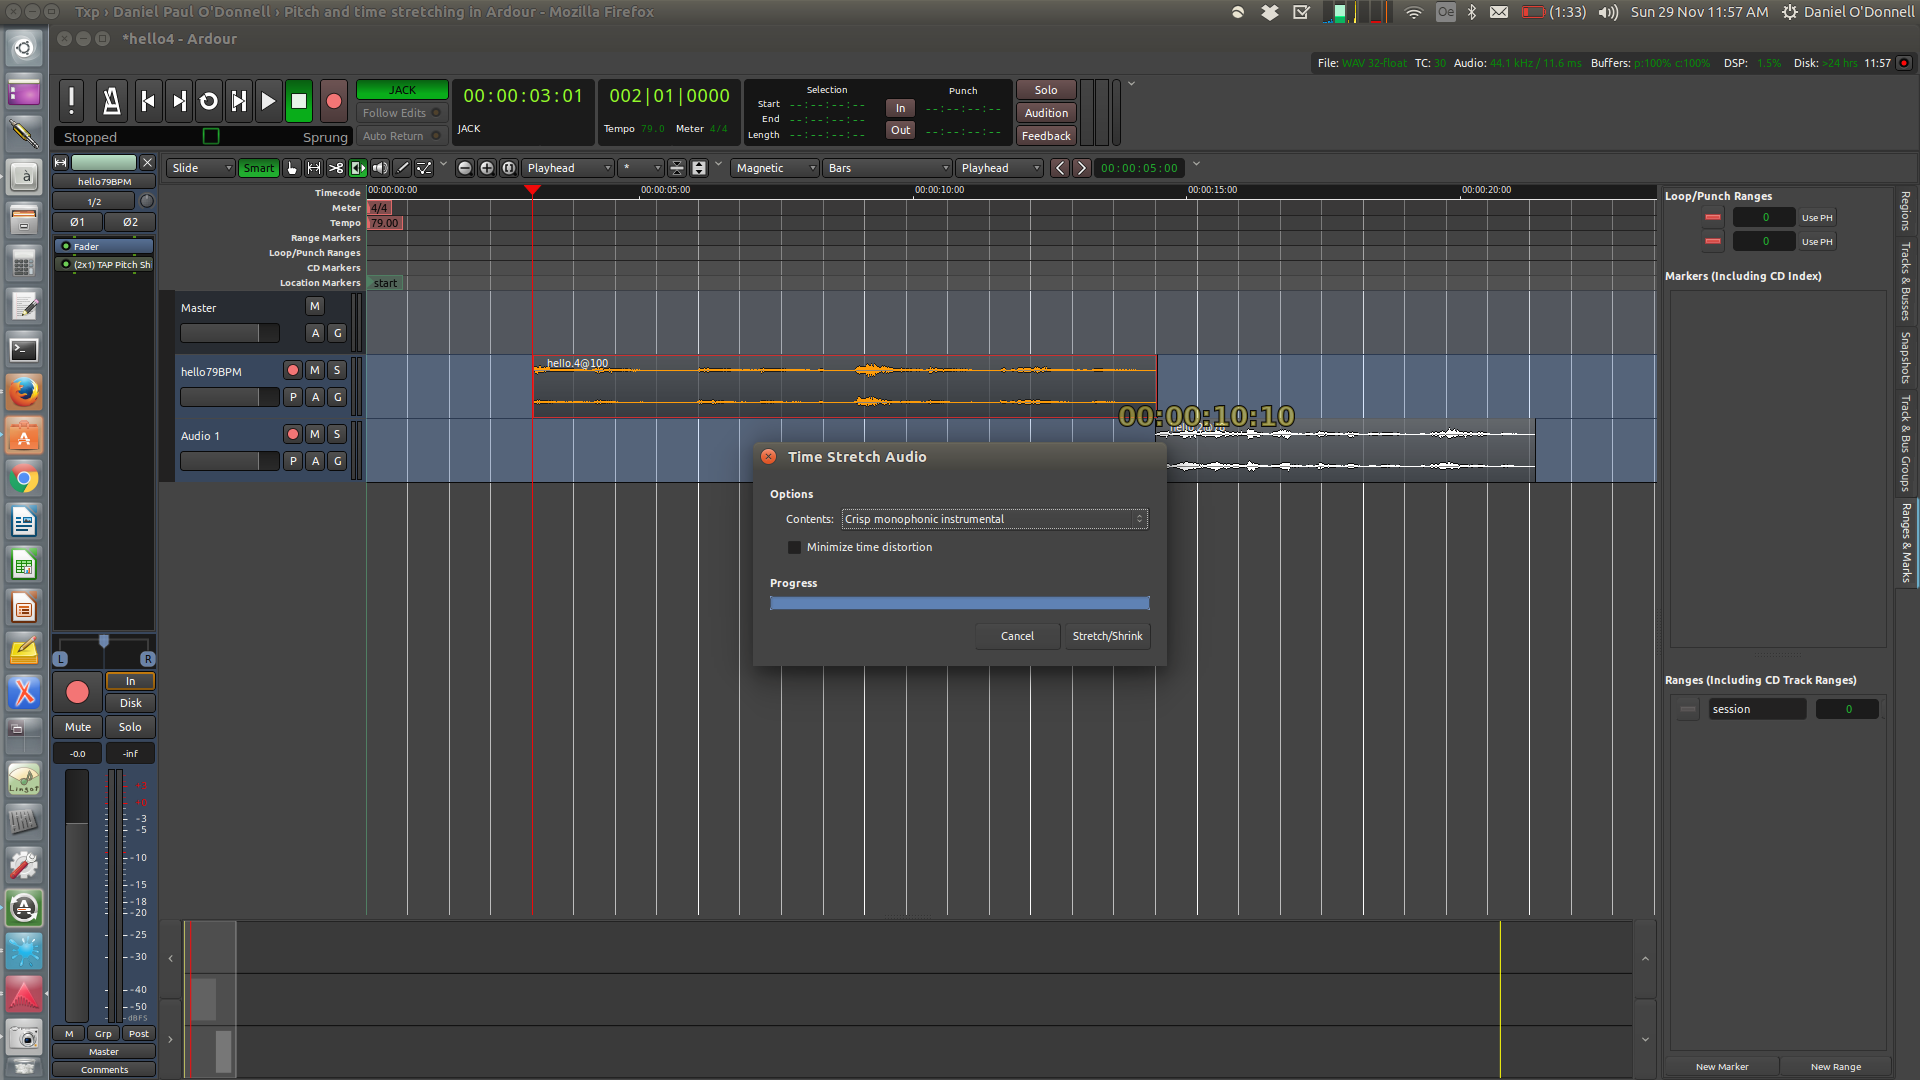Click the New Range button

click(x=1835, y=1067)
